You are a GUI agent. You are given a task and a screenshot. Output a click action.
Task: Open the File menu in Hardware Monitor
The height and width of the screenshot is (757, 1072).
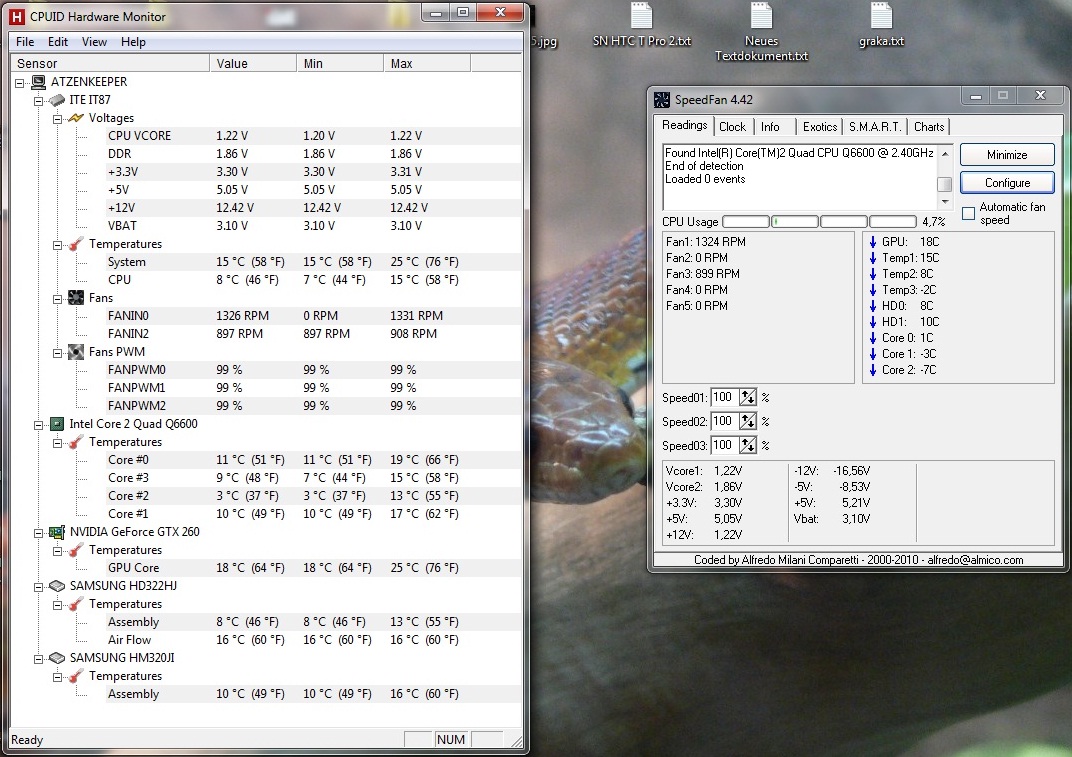click(x=25, y=42)
